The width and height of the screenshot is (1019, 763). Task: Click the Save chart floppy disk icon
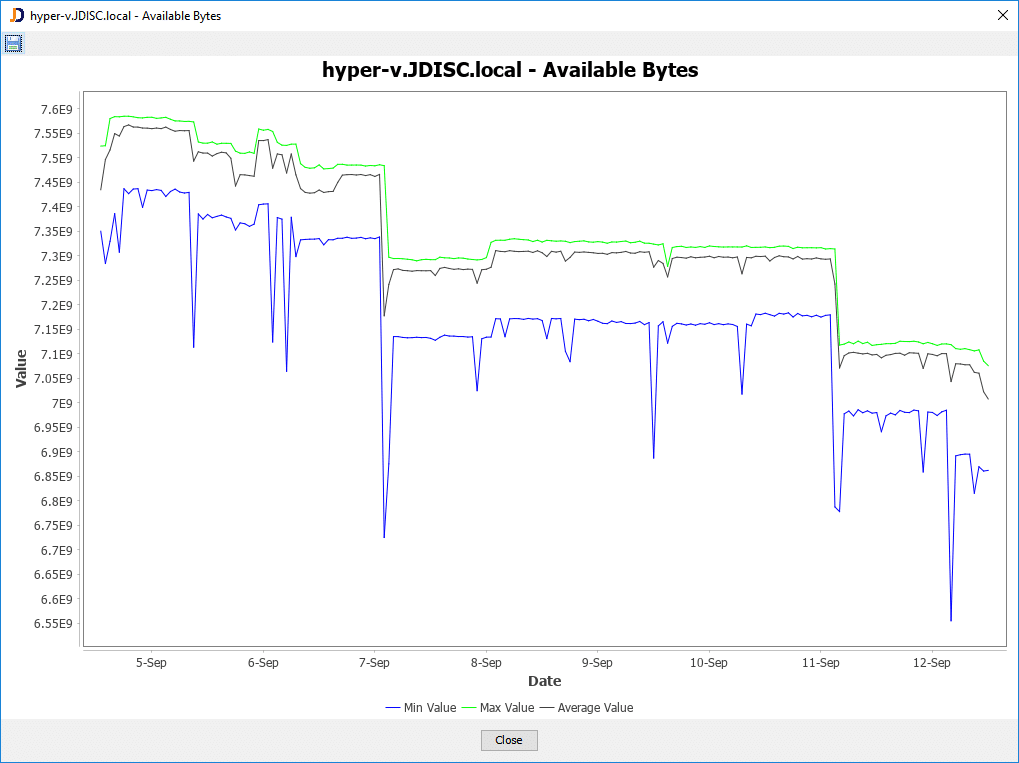pyautogui.click(x=13, y=42)
